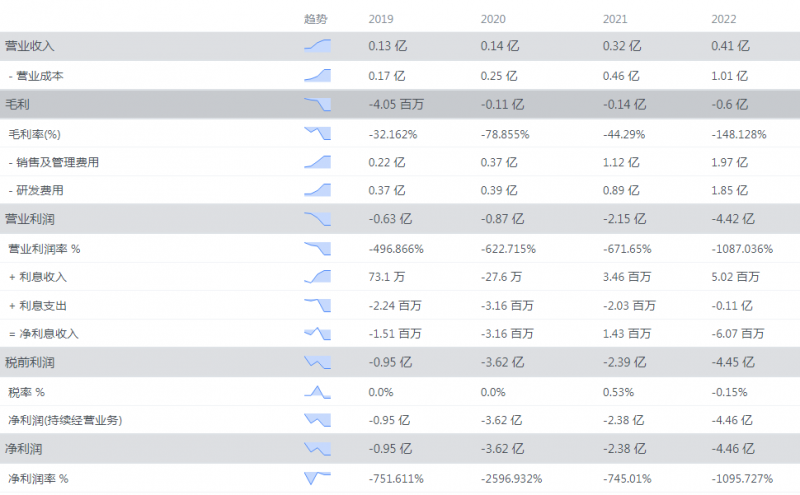Click the 税率 % trend sparkline
Screen dimensions: 800x495
coord(317,391)
